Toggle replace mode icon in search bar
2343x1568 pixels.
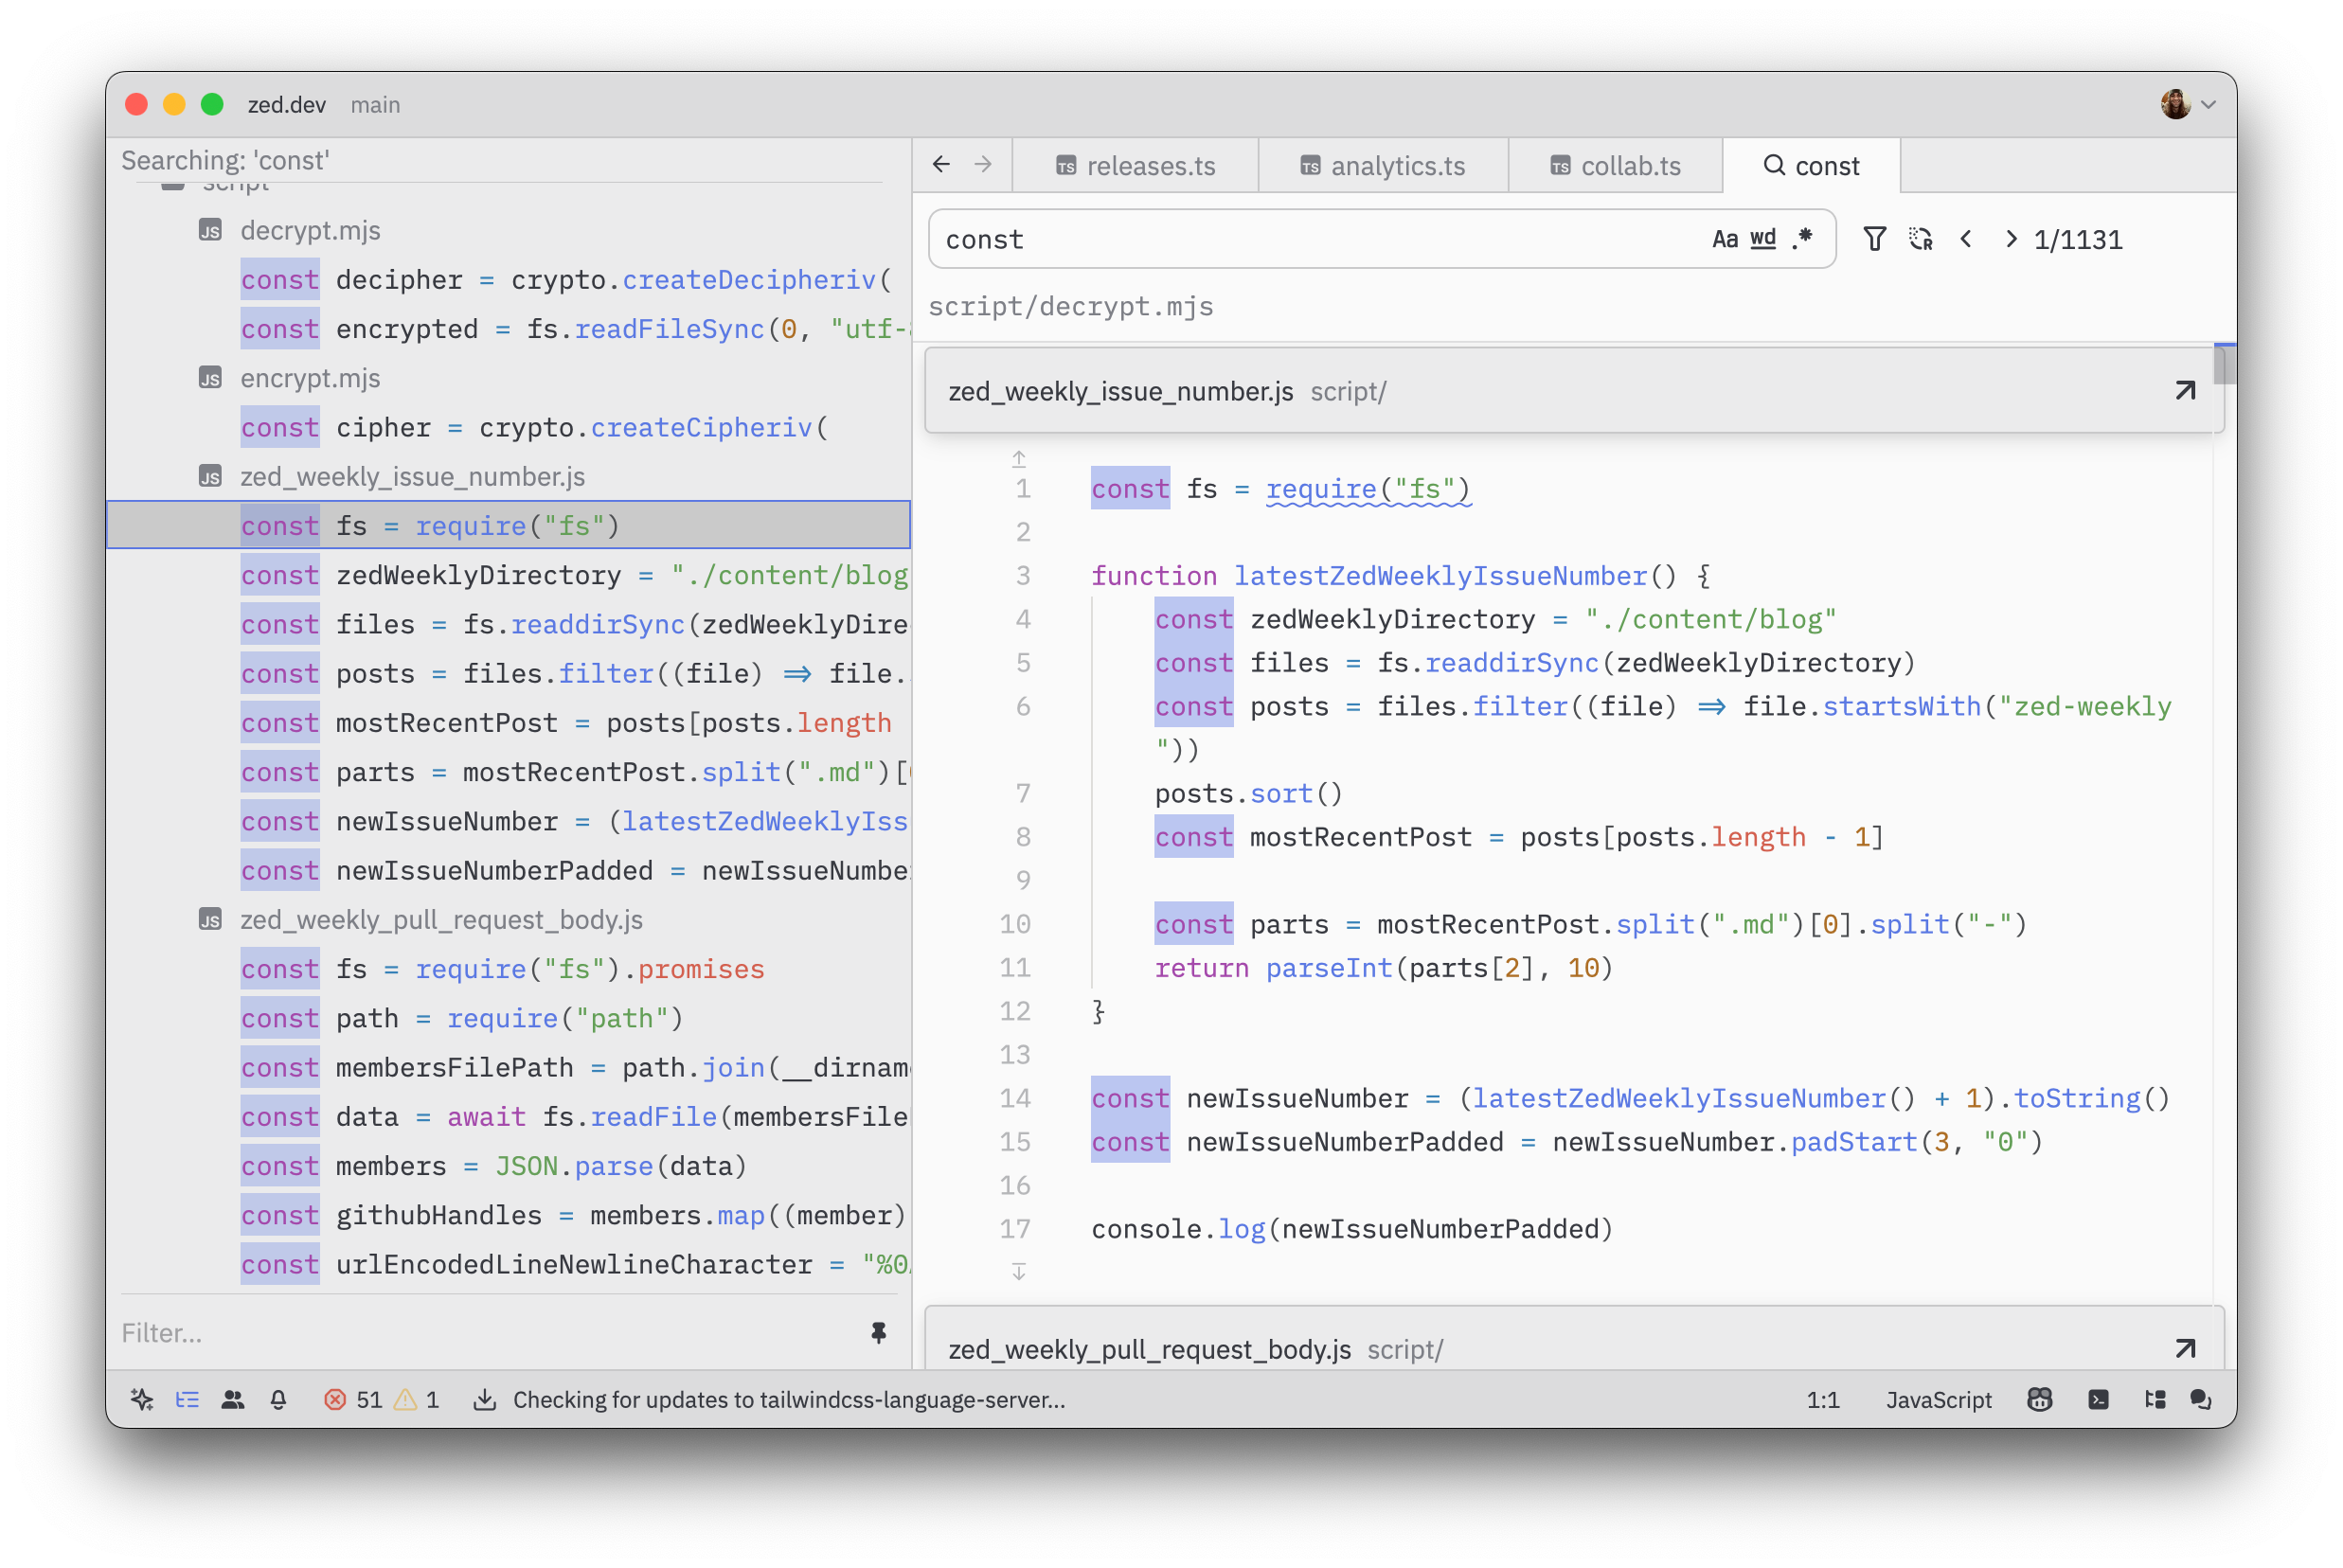1920,239
